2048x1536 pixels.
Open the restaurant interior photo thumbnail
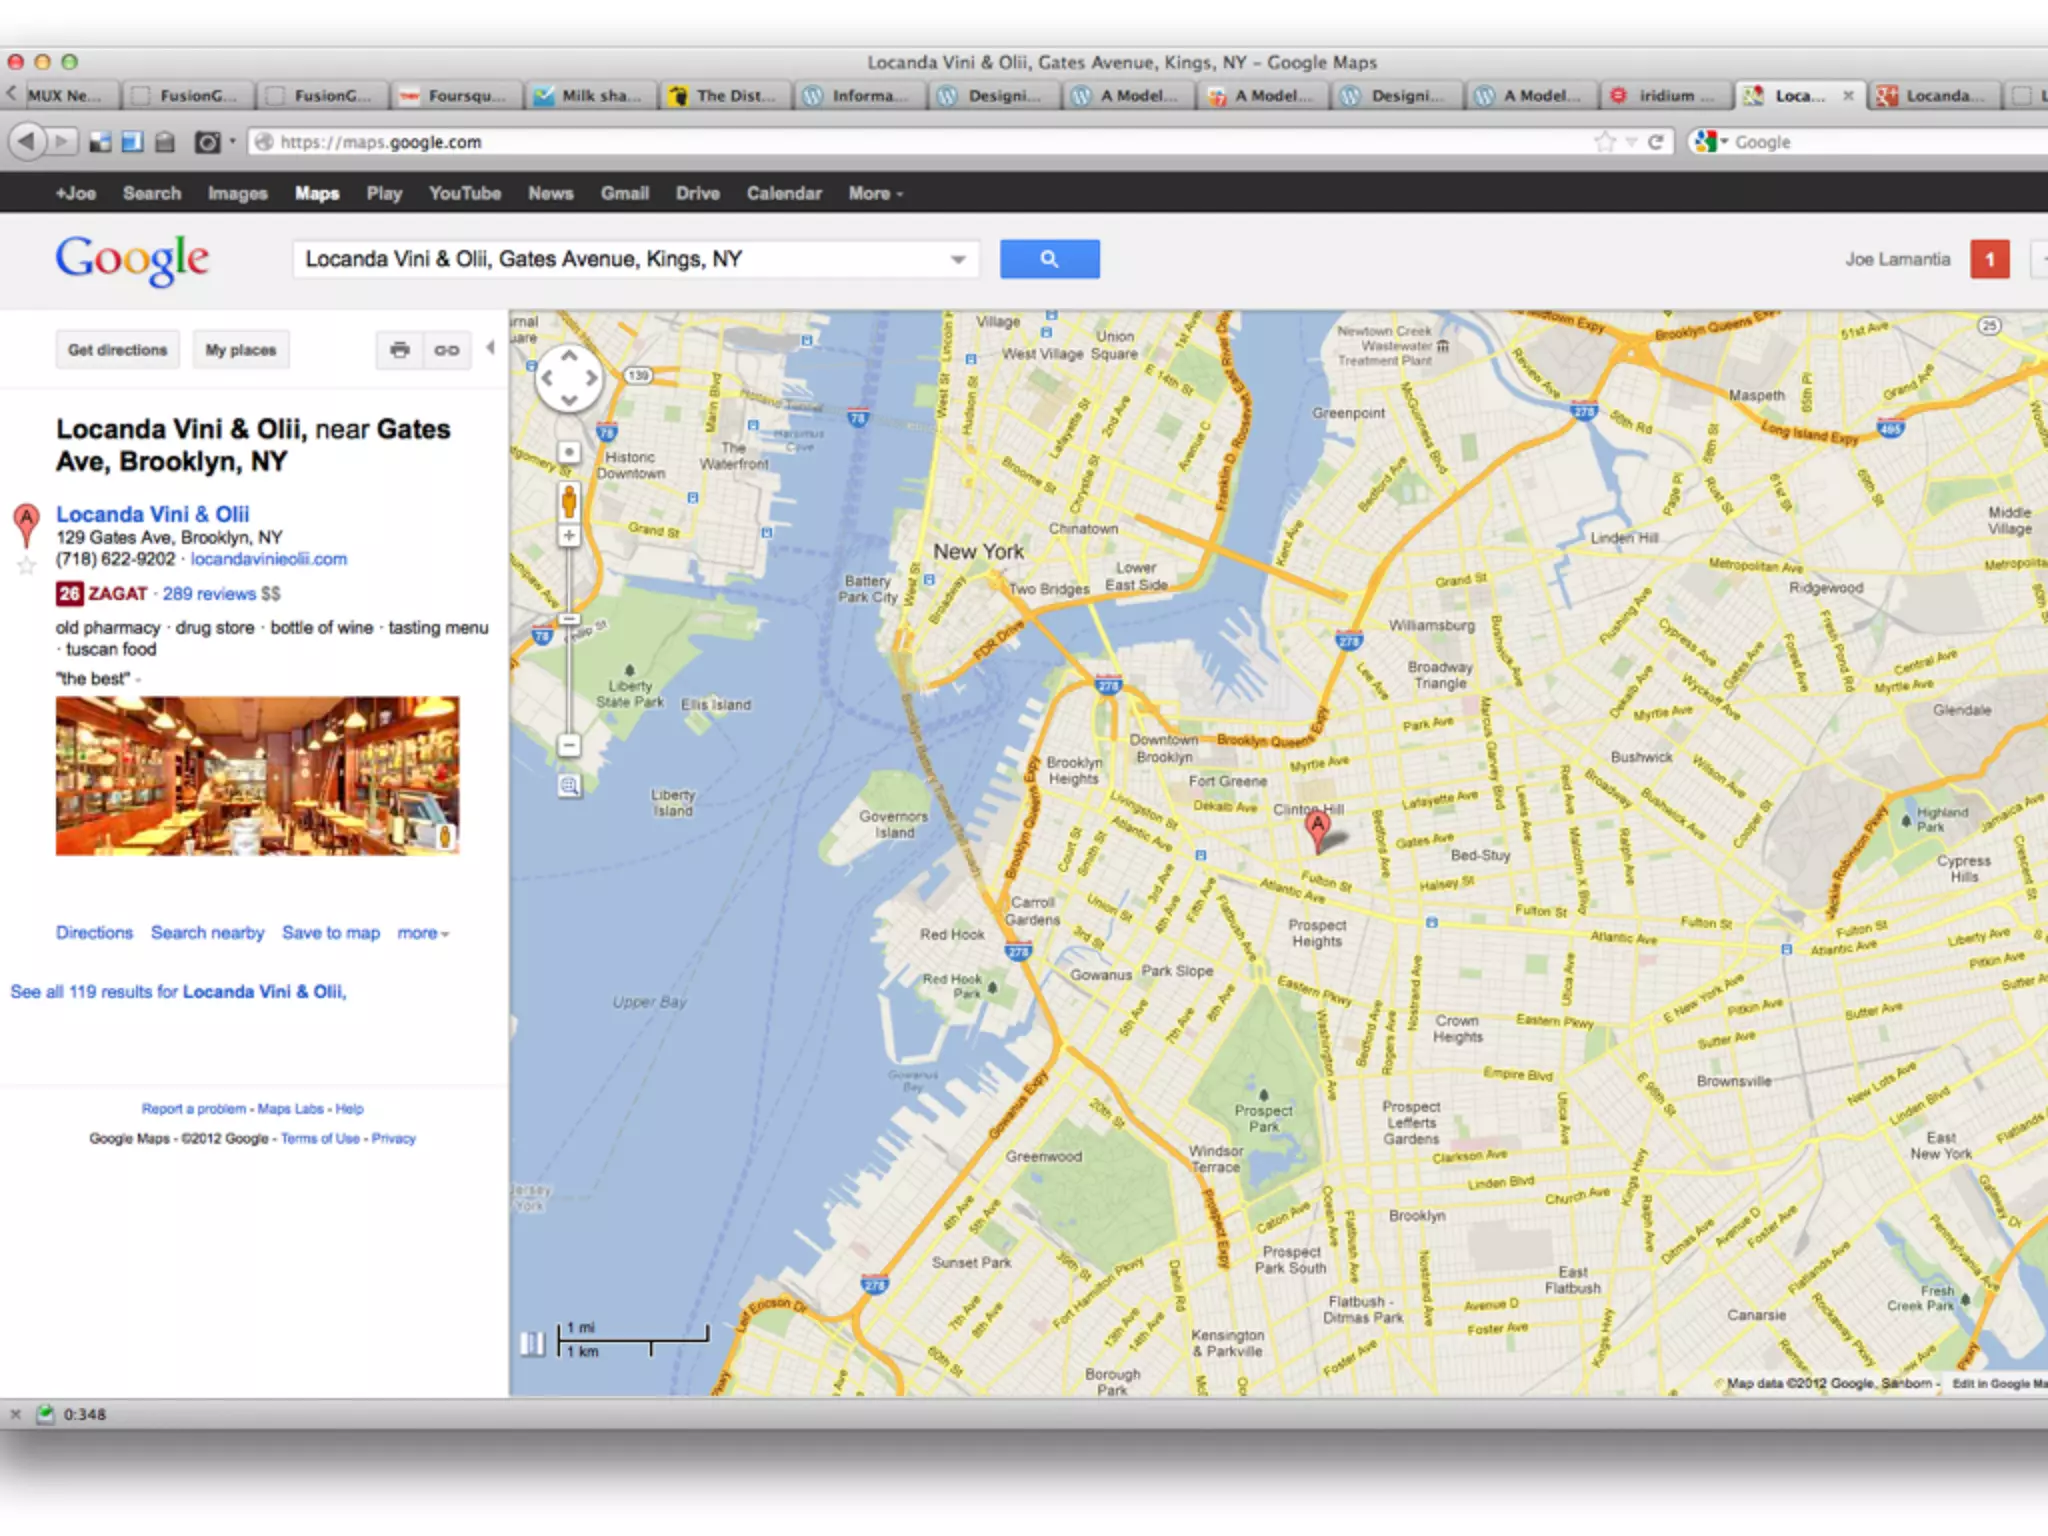(x=257, y=776)
